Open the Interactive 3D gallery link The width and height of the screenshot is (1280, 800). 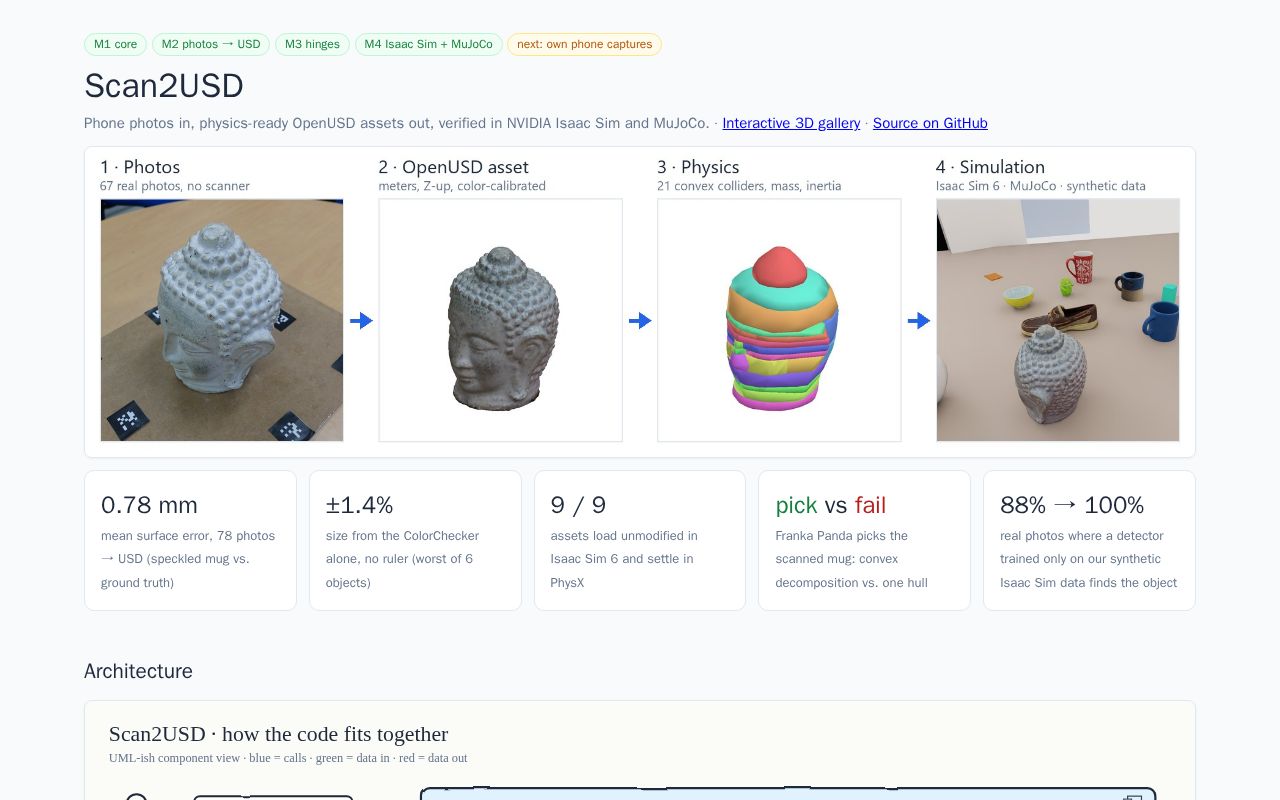coord(791,123)
